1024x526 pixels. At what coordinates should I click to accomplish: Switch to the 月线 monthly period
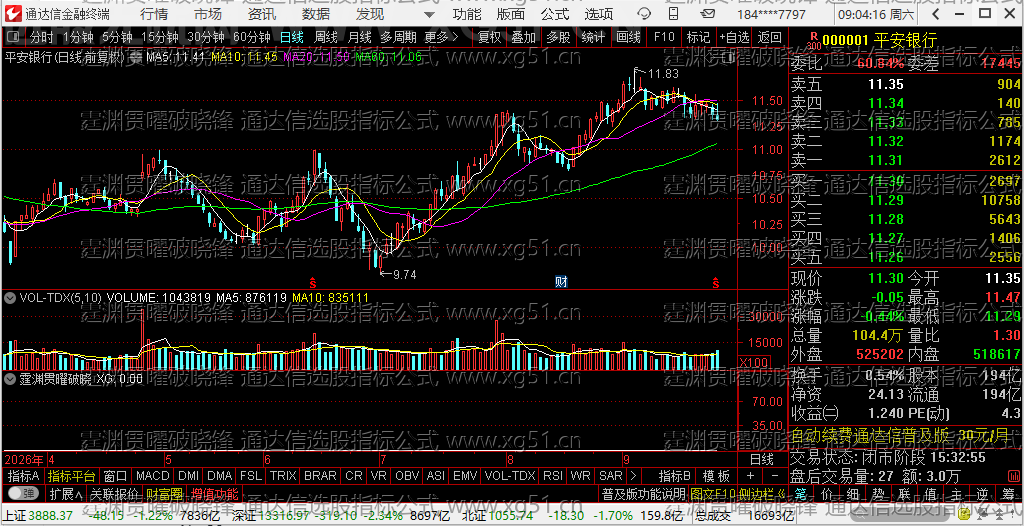(x=359, y=37)
